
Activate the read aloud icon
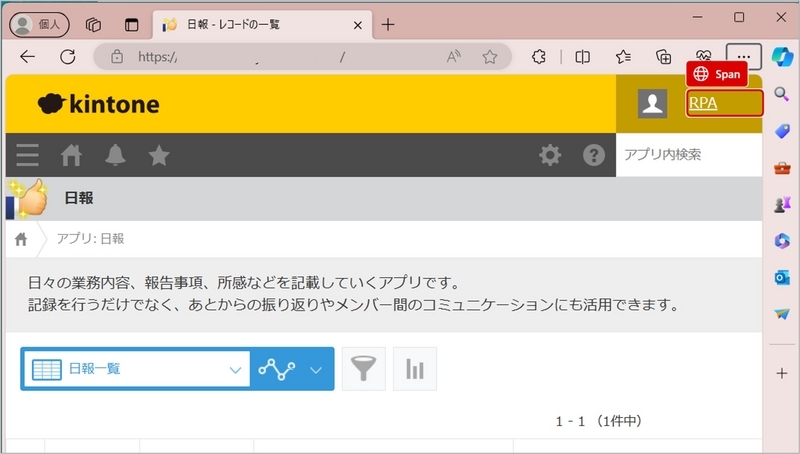point(454,57)
